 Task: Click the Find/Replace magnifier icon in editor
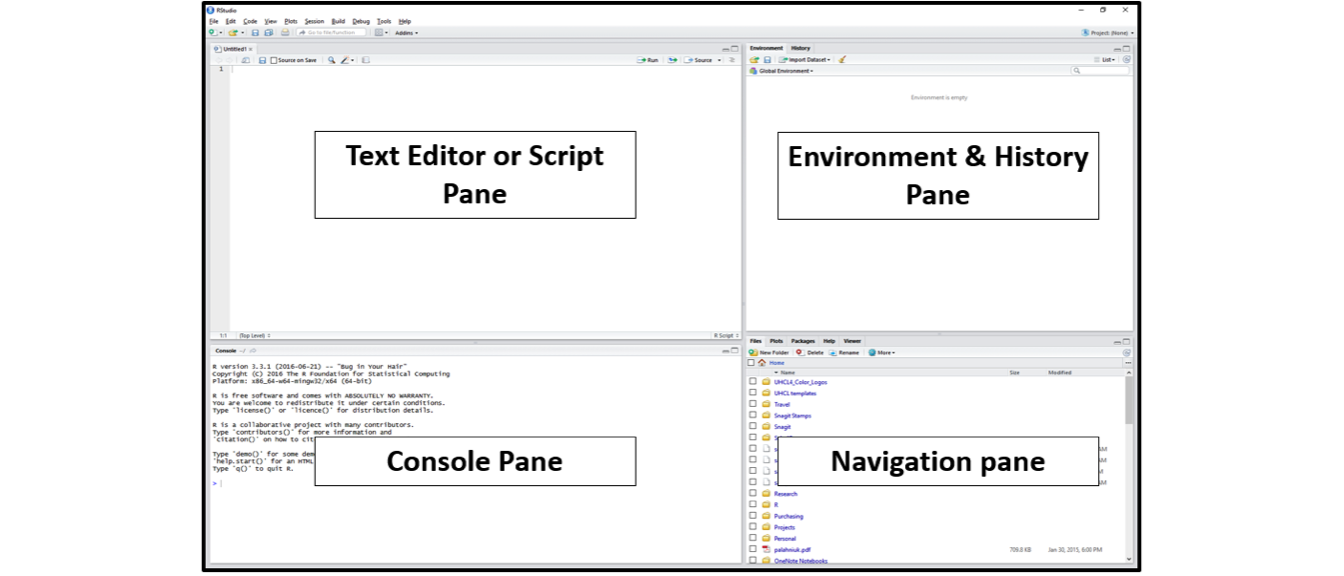click(x=331, y=60)
